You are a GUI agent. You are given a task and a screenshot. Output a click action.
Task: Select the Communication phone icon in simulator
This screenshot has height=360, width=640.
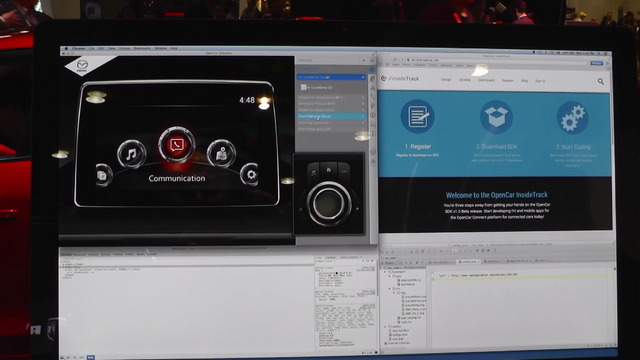coord(177,145)
